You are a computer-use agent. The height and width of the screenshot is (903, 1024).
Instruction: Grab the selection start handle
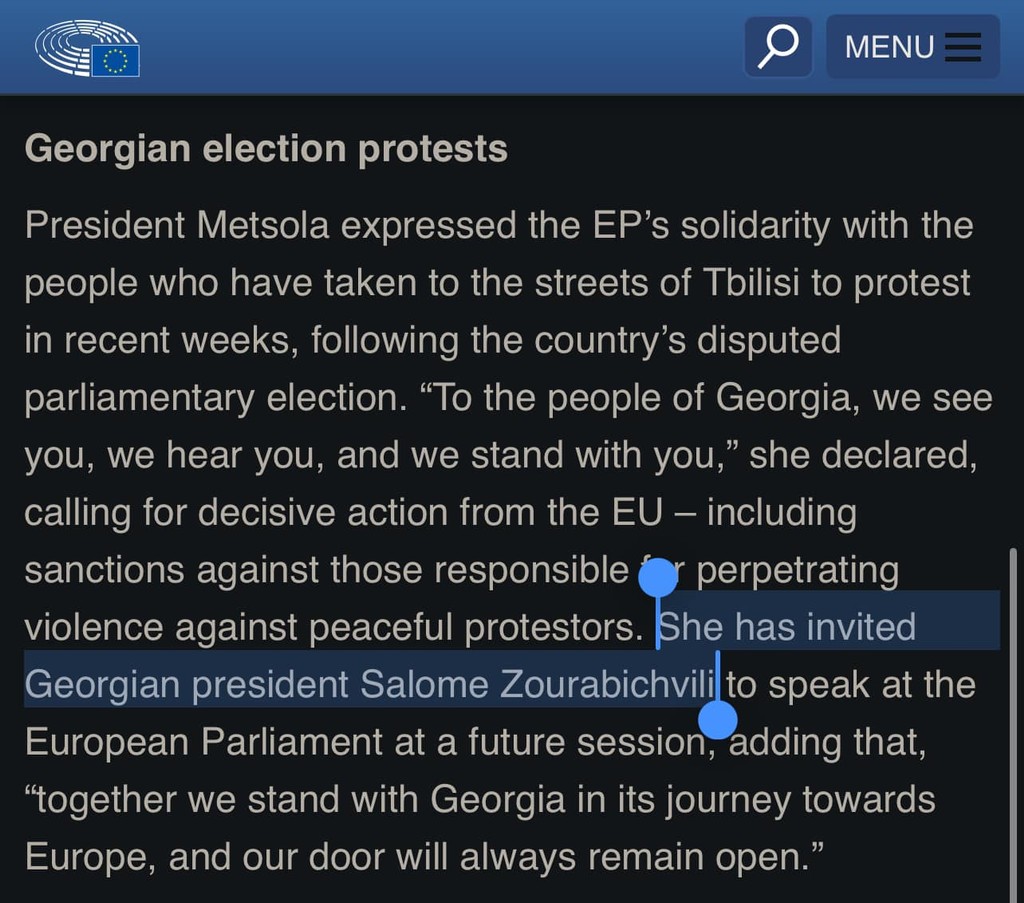coord(658,579)
